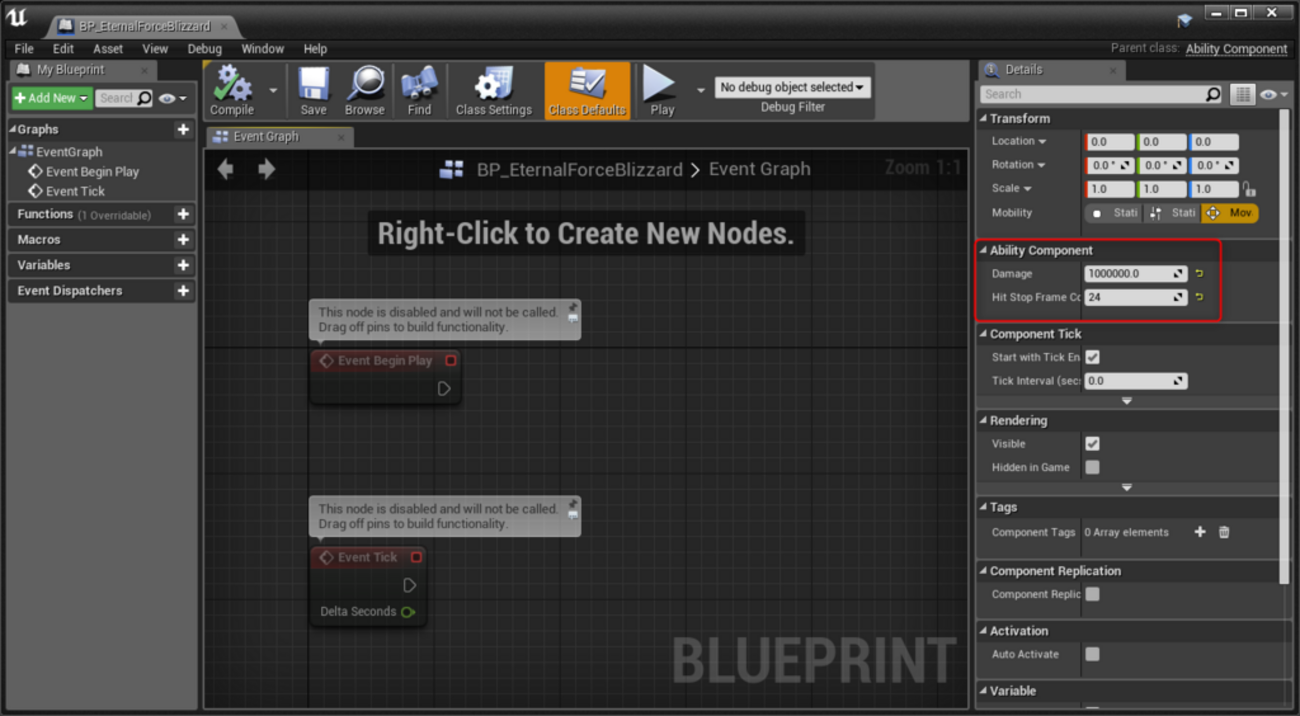Toggle Hidden in Game checkbox
Viewport: 1300px width, 716px height.
click(1092, 467)
